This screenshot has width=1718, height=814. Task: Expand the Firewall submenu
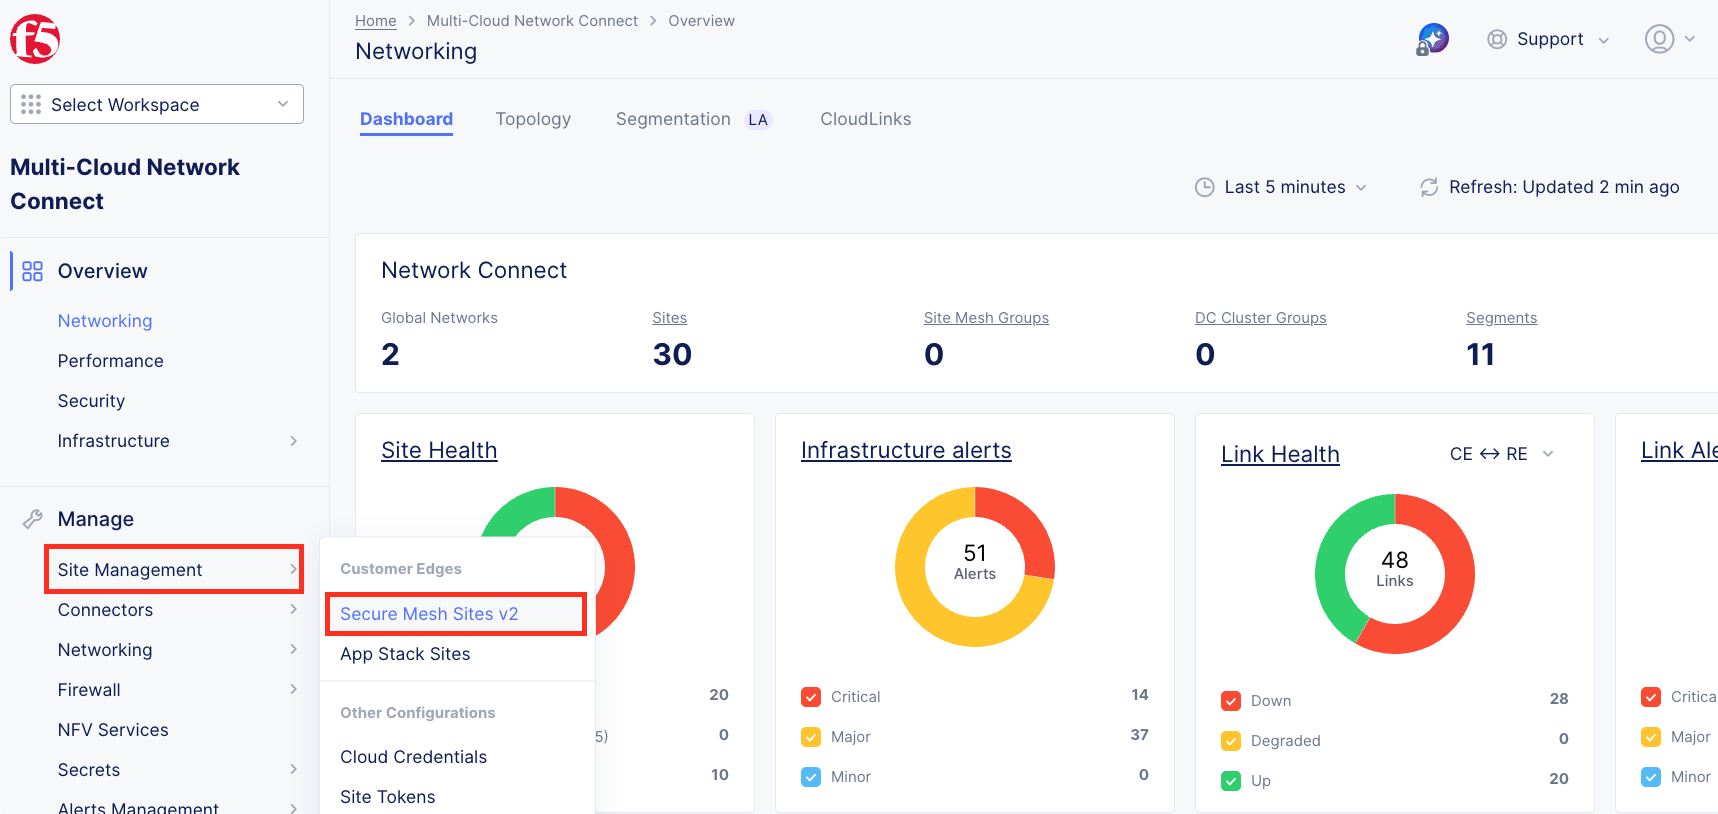pos(176,690)
